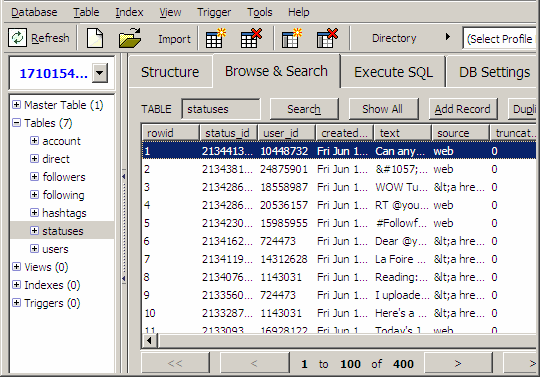
Task: Click the Duplicate button
Action: point(523,109)
